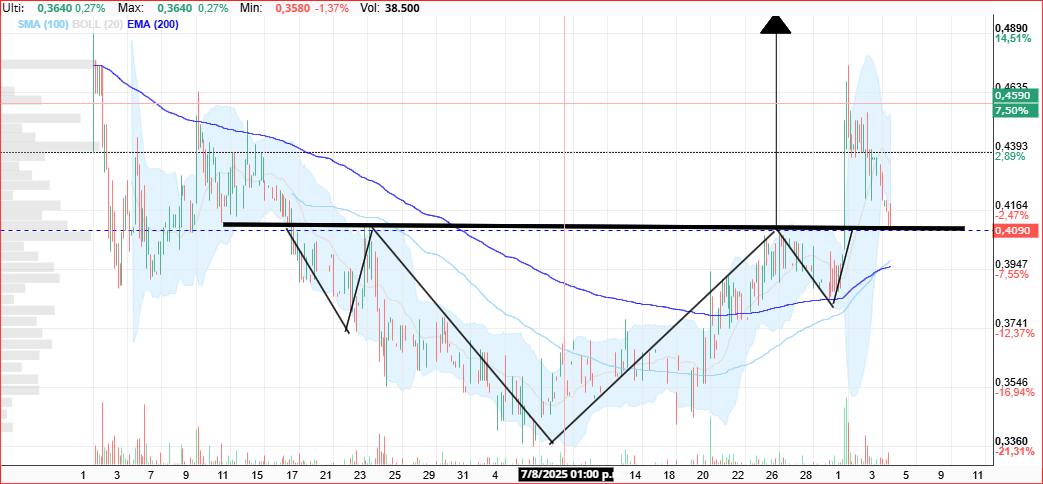Click the -2,47% axis percentage
Image resolution: width=1043 pixels, height=484 pixels.
1011,215
